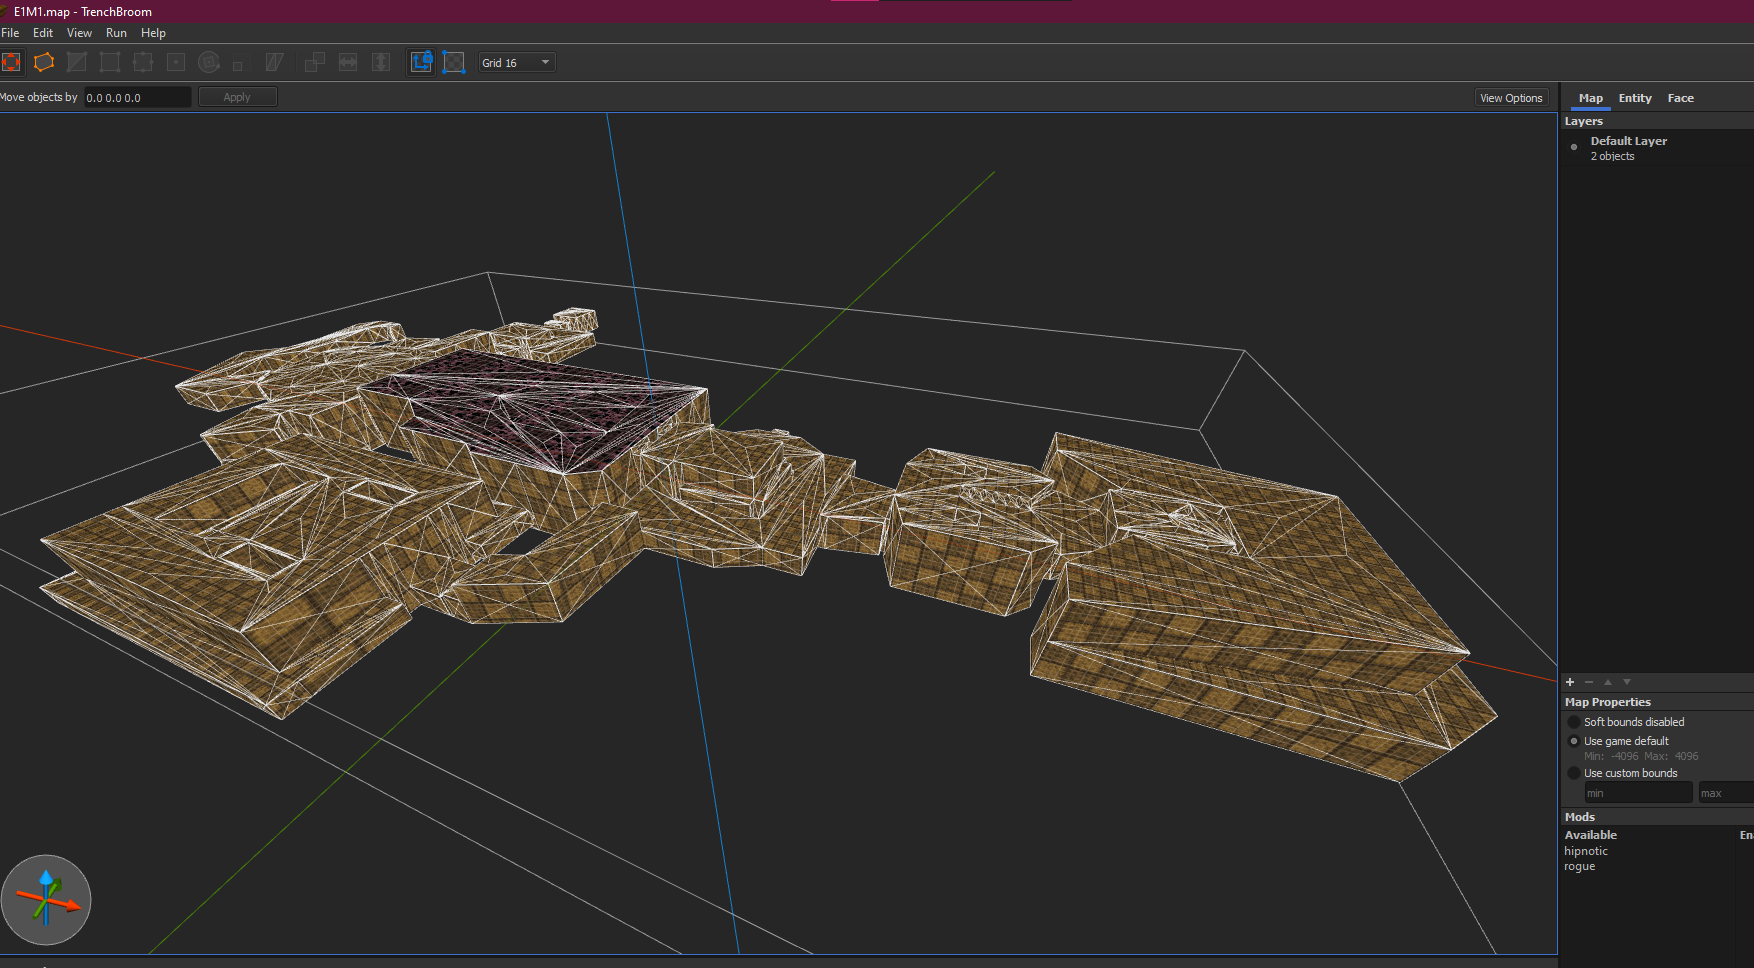Select Soft bounds disabled radio button

point(1574,722)
